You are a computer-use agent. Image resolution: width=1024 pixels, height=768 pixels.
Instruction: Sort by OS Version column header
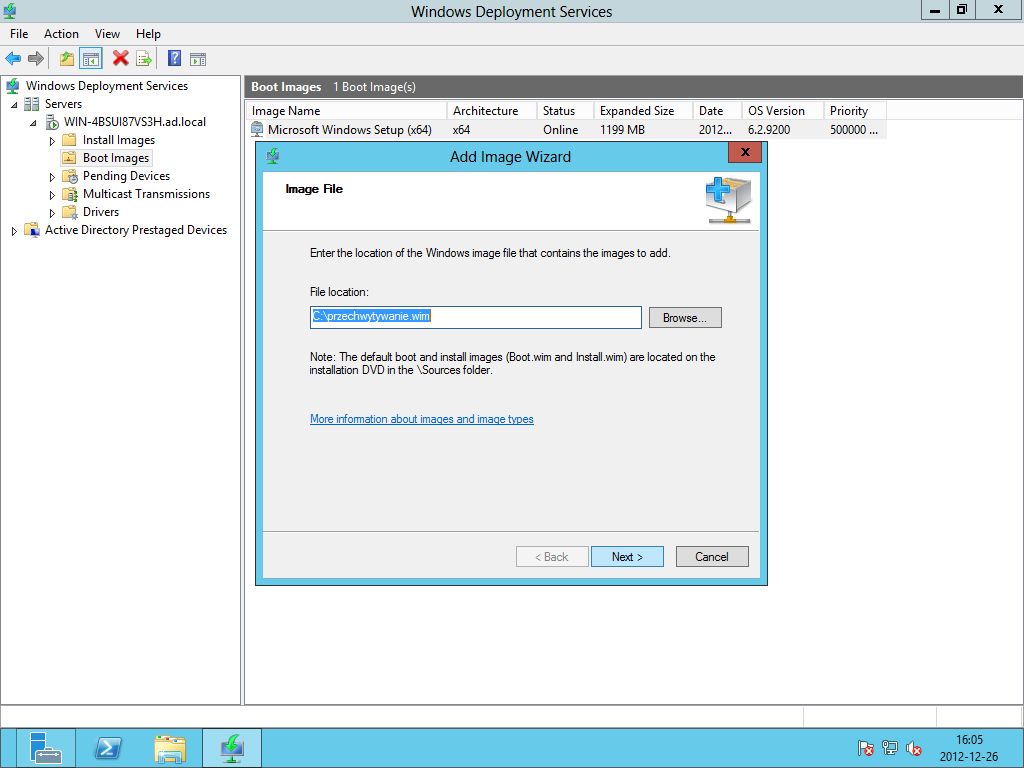coord(782,111)
